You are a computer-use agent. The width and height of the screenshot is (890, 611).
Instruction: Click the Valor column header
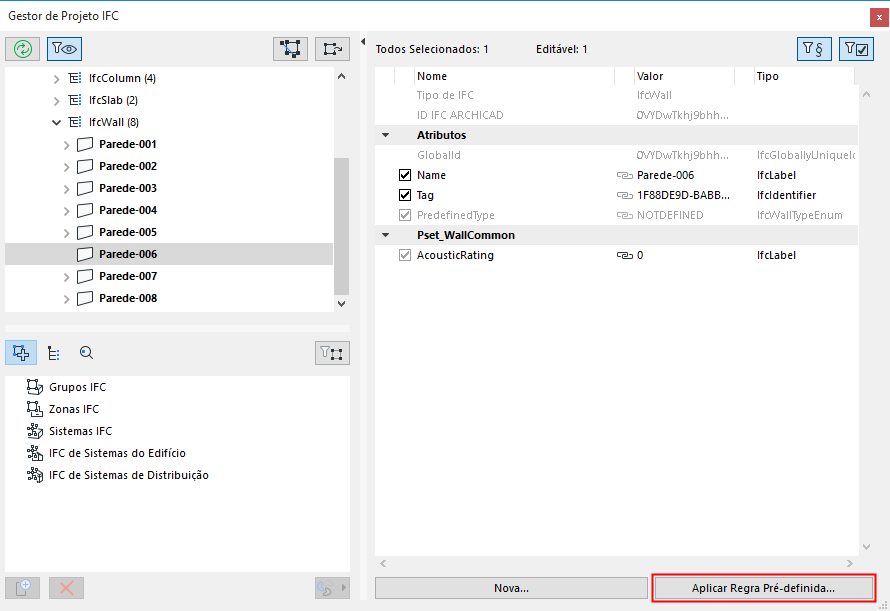click(x=650, y=76)
